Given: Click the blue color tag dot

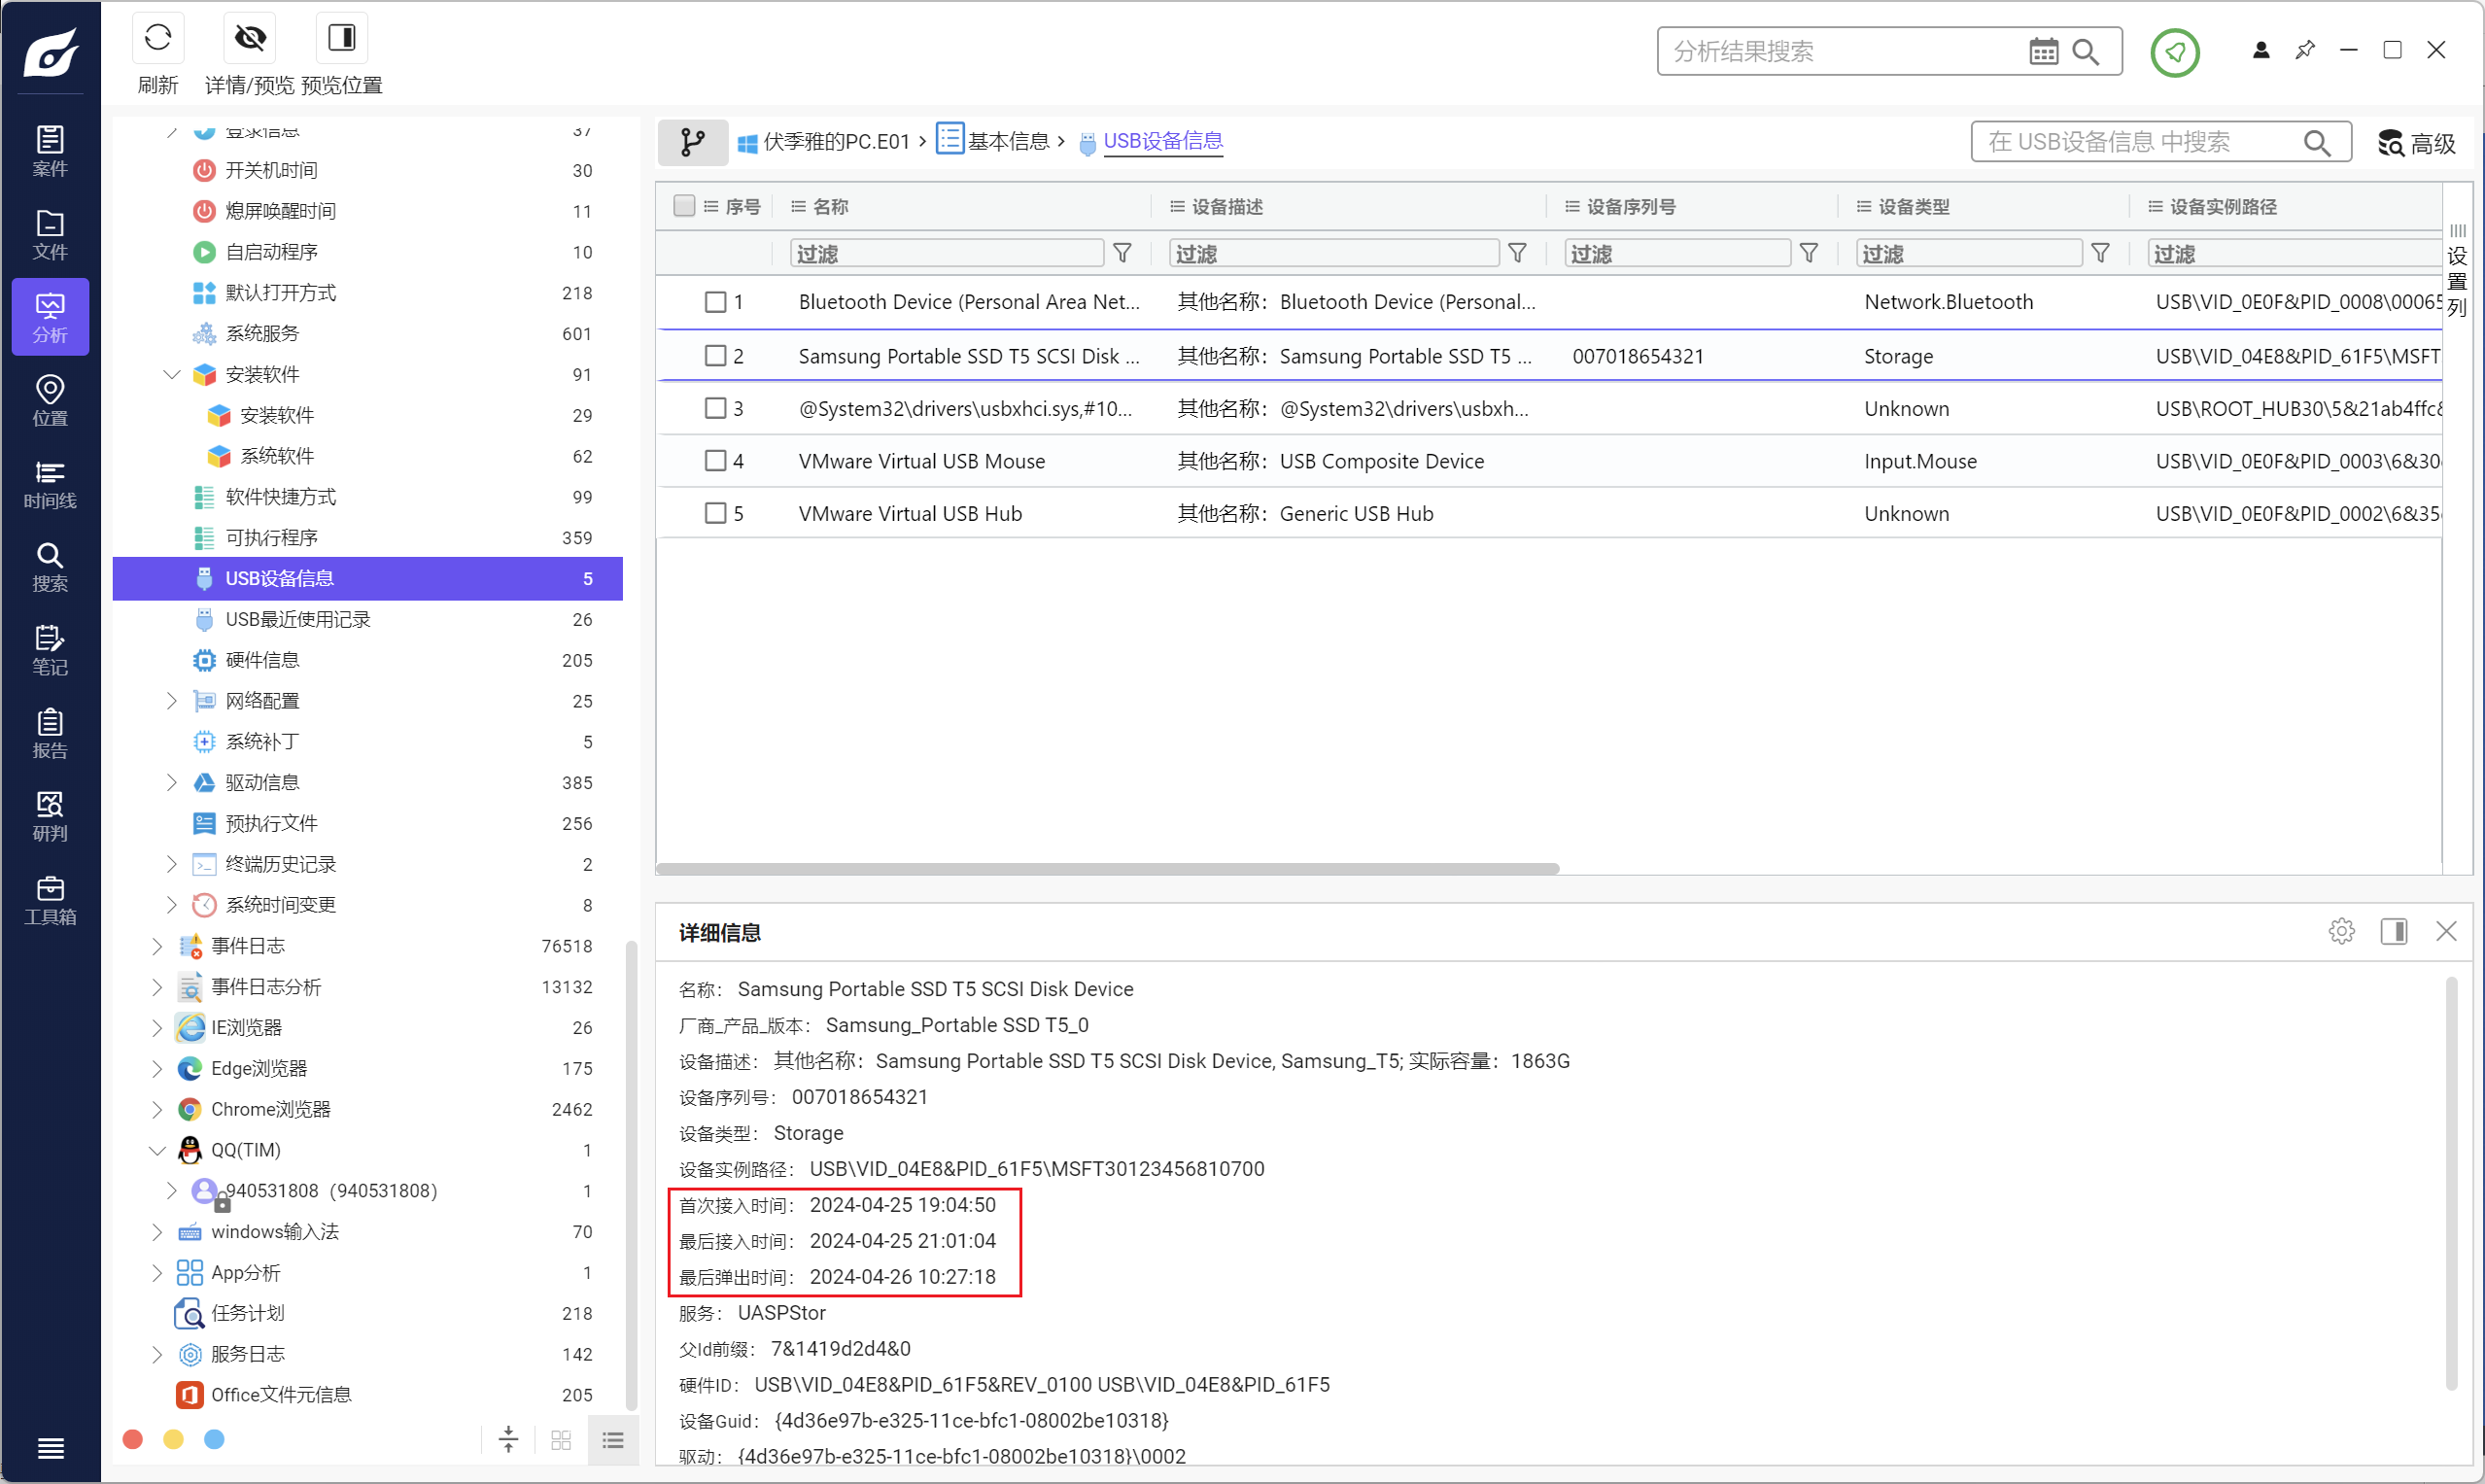Looking at the screenshot, I should pos(214,1439).
